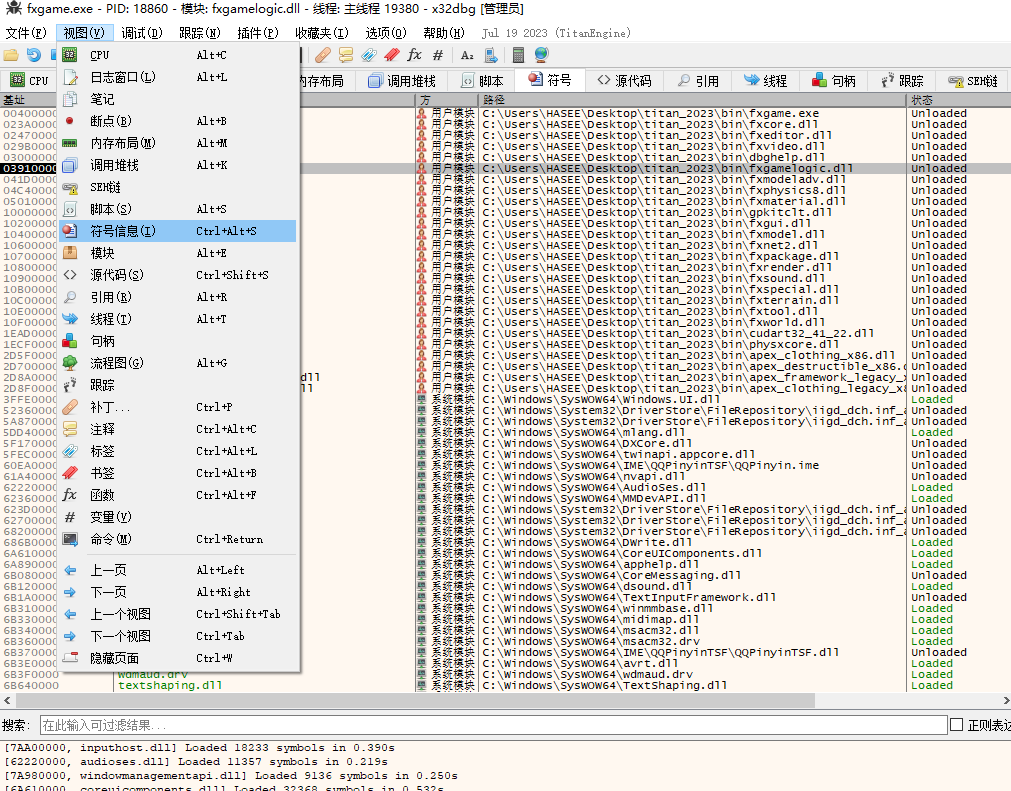Open the 调试(D) menu

coord(142,33)
